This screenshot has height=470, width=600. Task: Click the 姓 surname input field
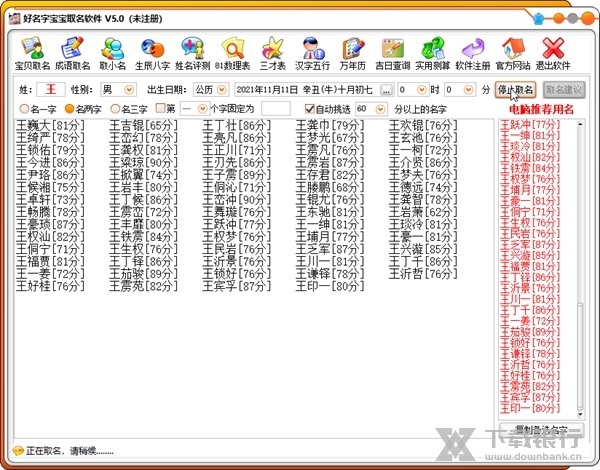pos(51,90)
